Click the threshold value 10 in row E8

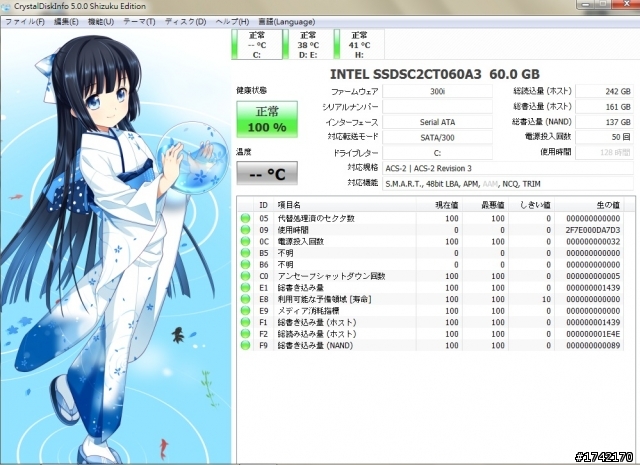[x=546, y=299]
